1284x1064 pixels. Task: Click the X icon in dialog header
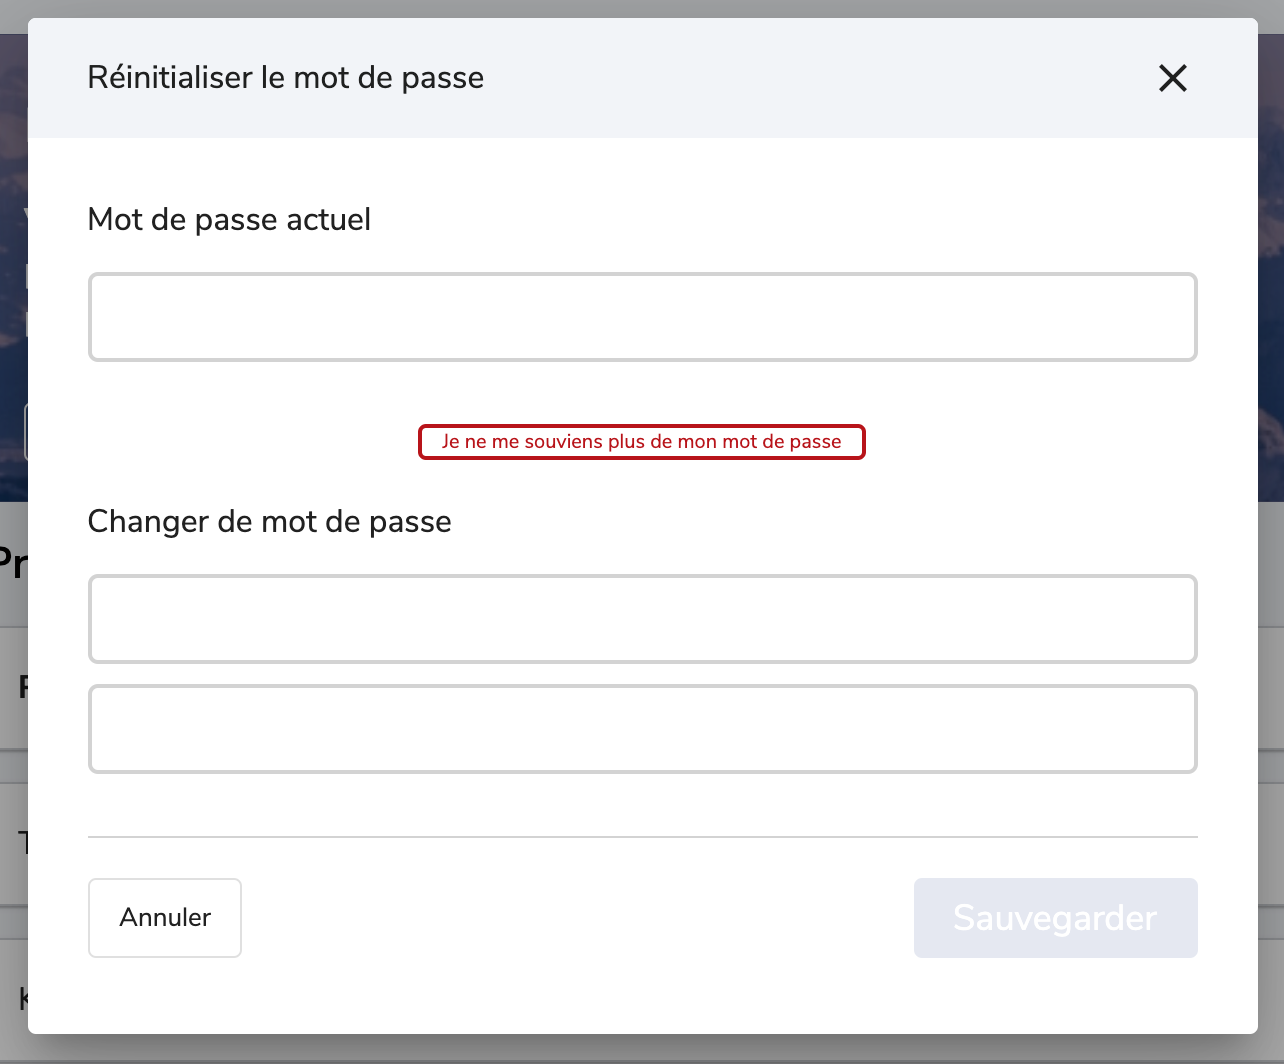(1172, 78)
